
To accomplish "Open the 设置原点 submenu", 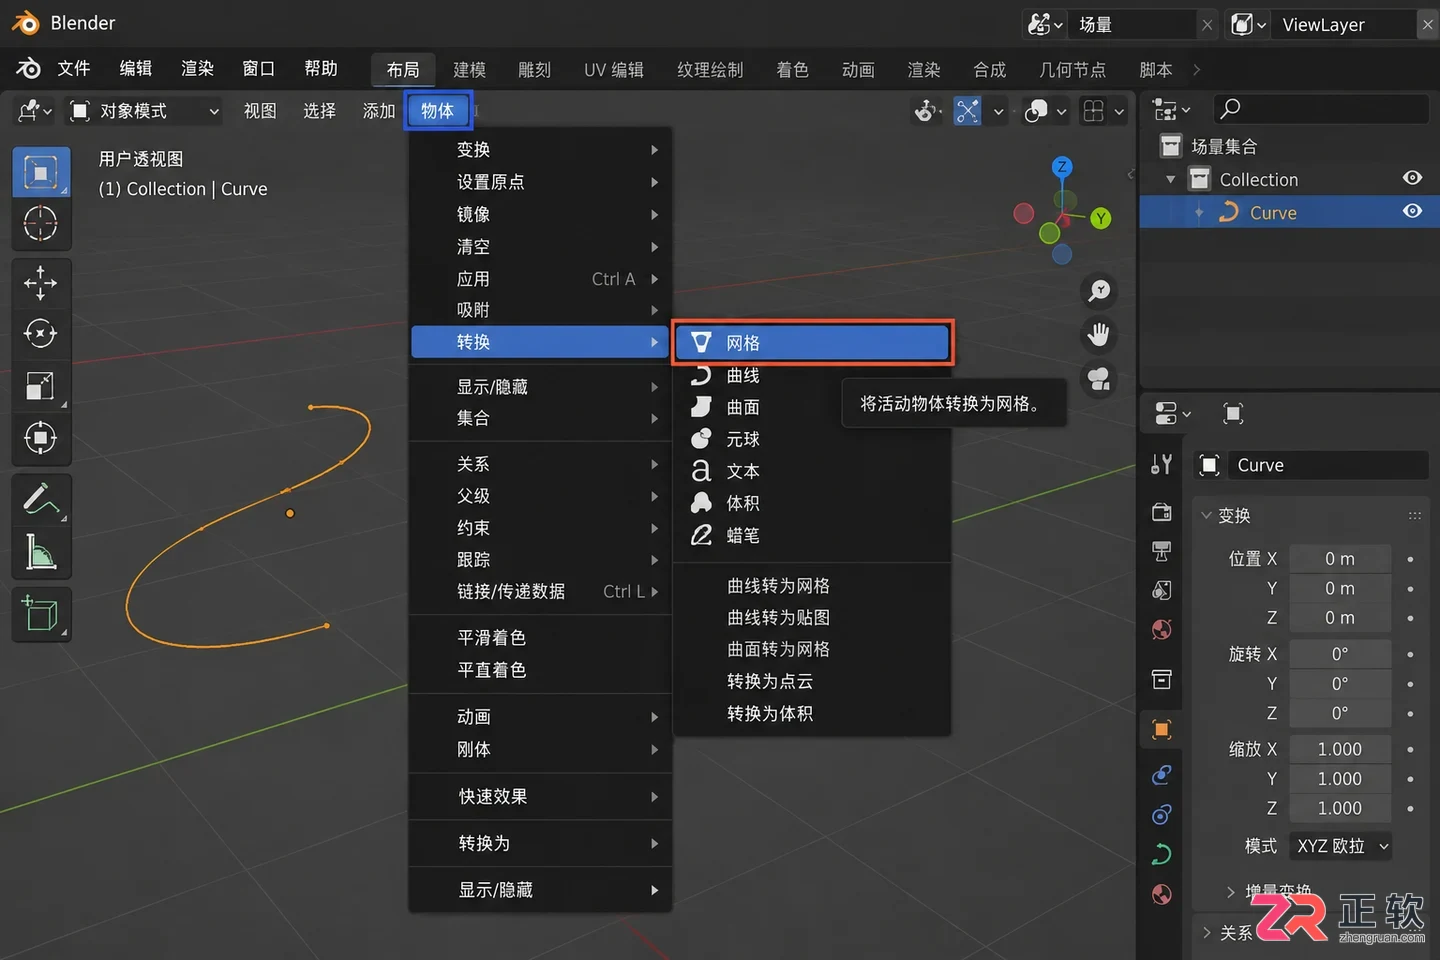I will click(x=540, y=182).
